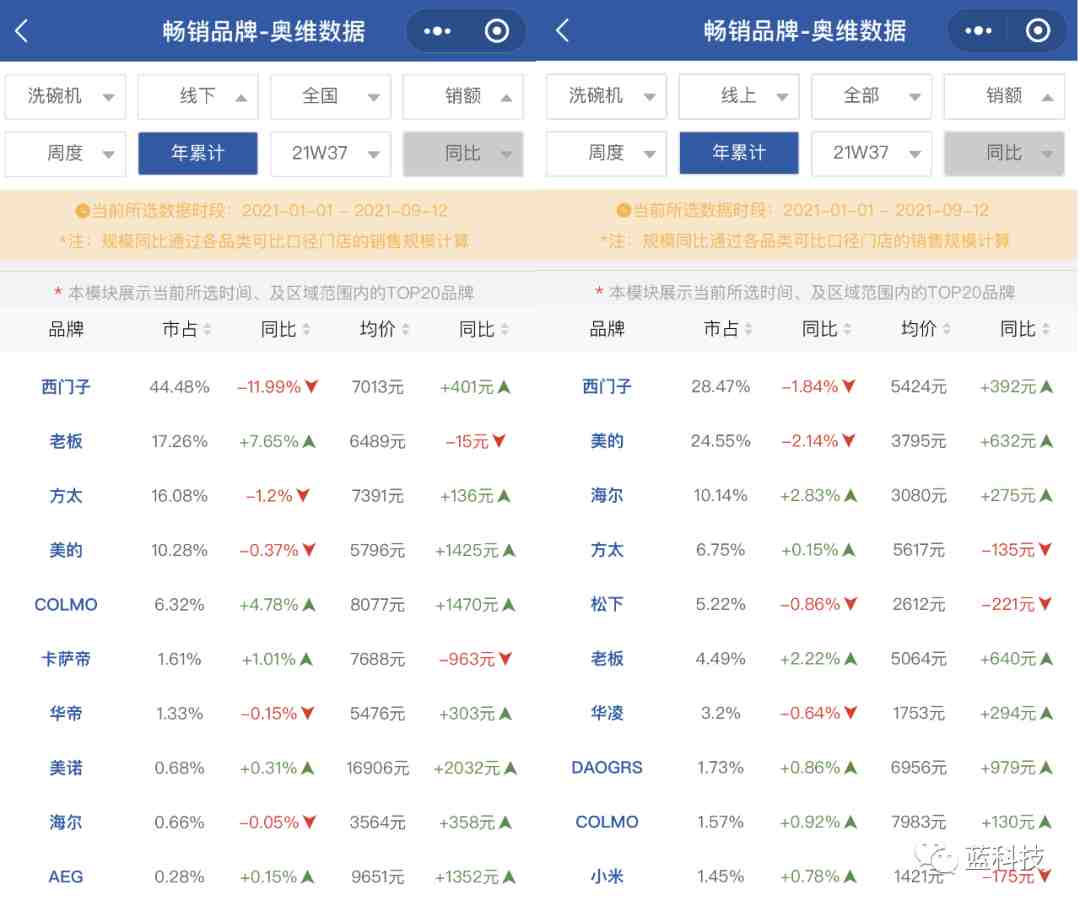Viewport: 1080px width, 906px height.
Task: Go back using left panel back arrow
Action: click(x=22, y=30)
